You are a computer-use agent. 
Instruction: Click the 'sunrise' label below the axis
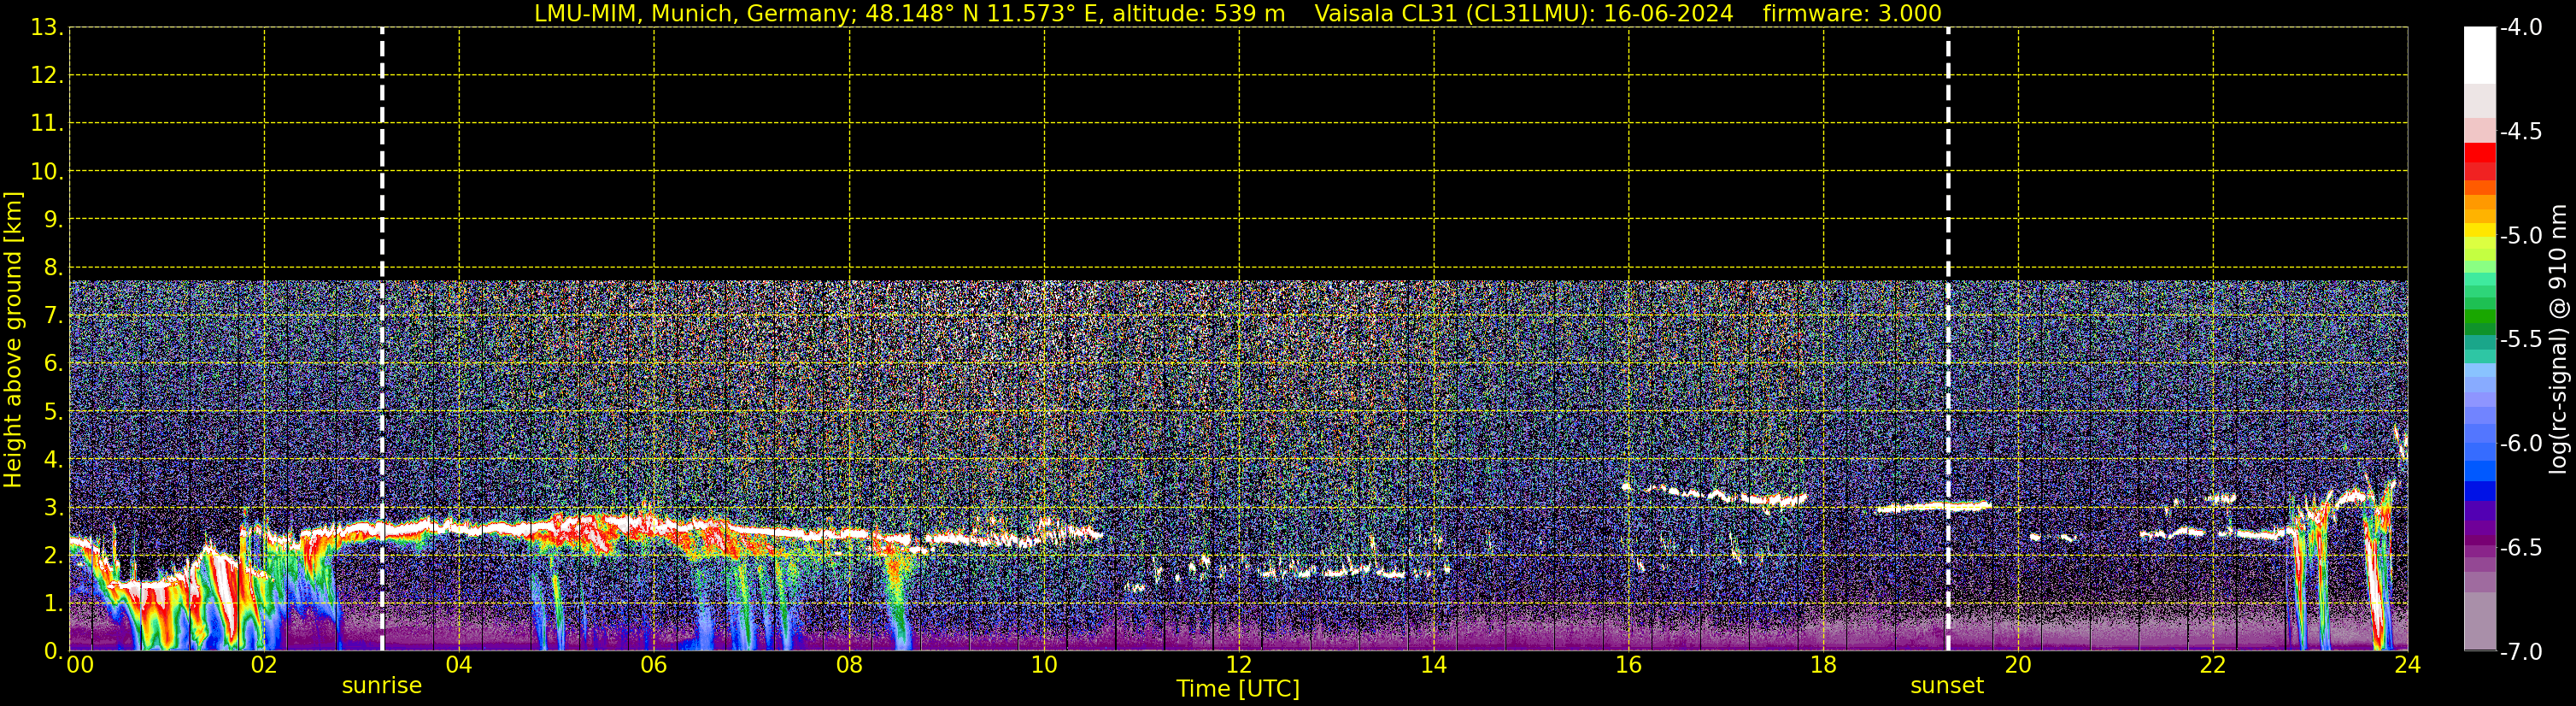point(381,686)
